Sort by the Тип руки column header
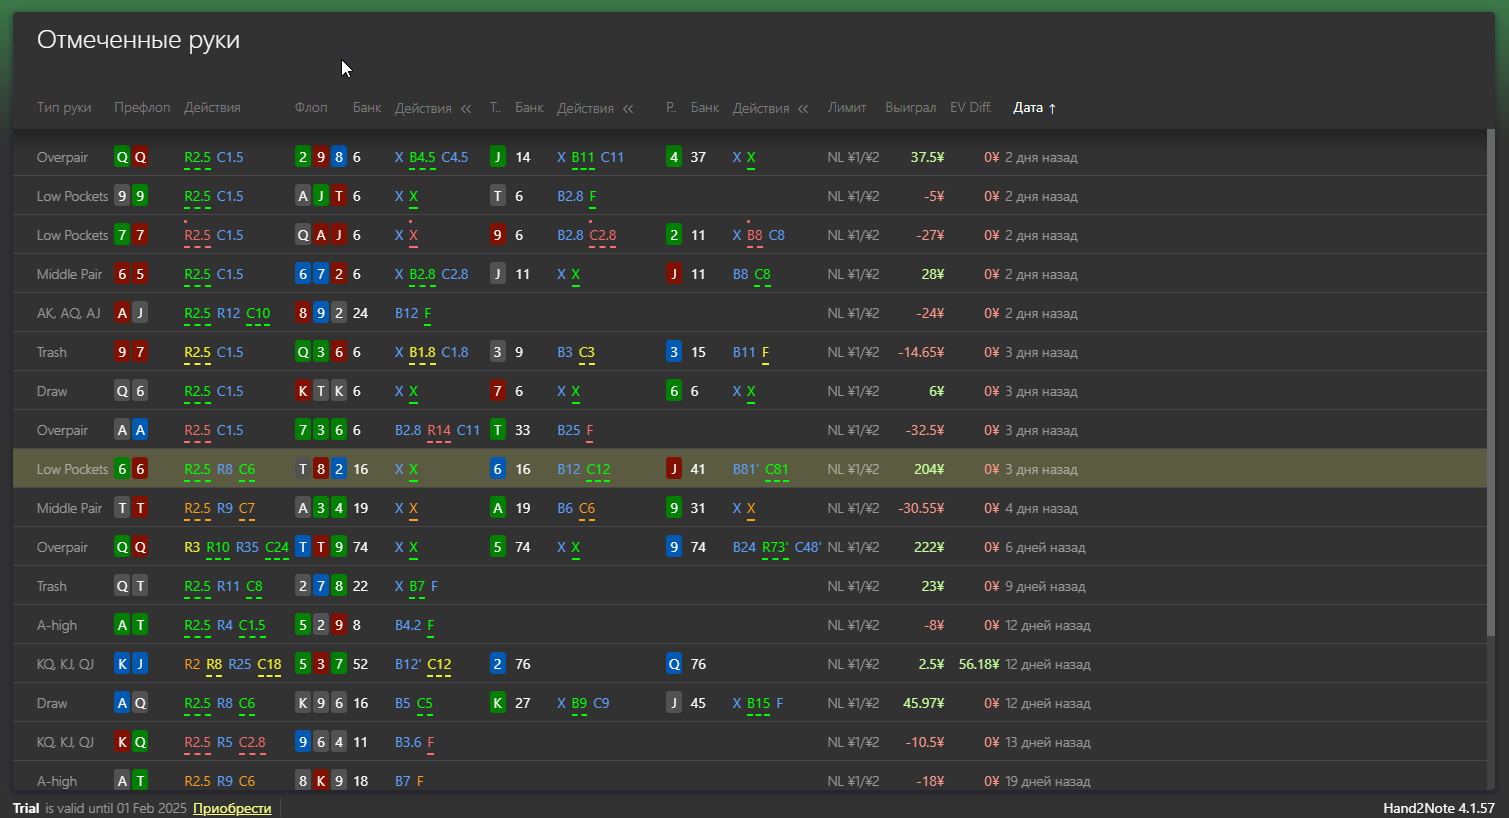The width and height of the screenshot is (1509, 818). click(64, 107)
